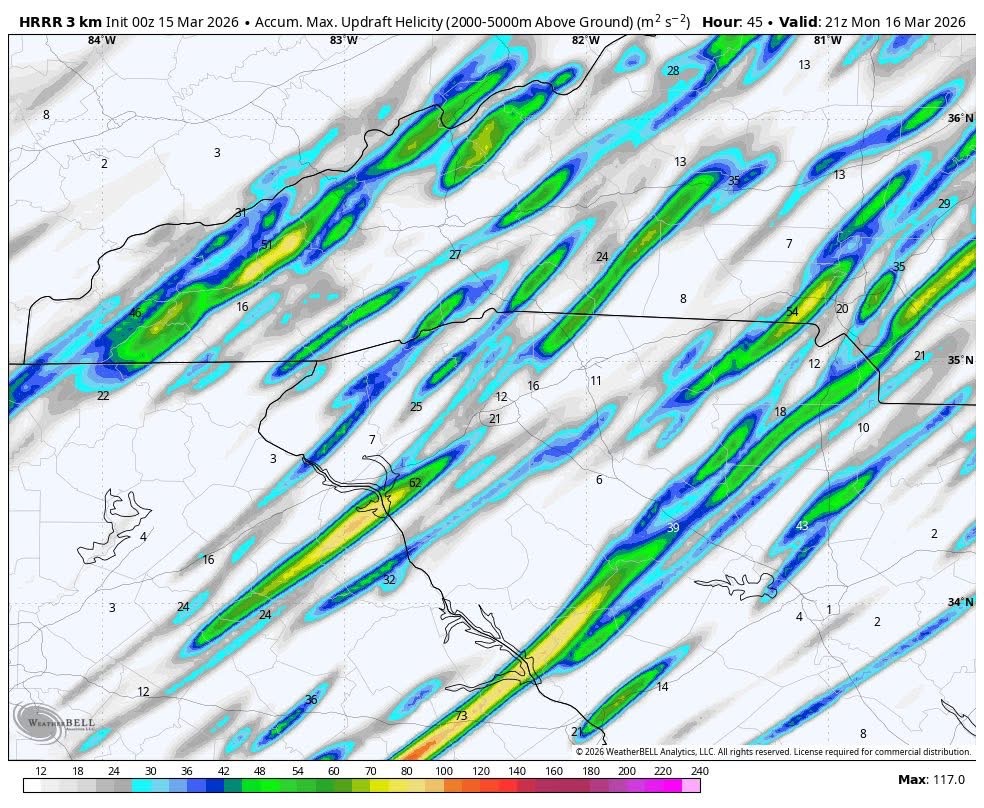Image resolution: width=984 pixels, height=808 pixels.
Task: Click the HRRR 3 km title text
Action: tap(60, 22)
